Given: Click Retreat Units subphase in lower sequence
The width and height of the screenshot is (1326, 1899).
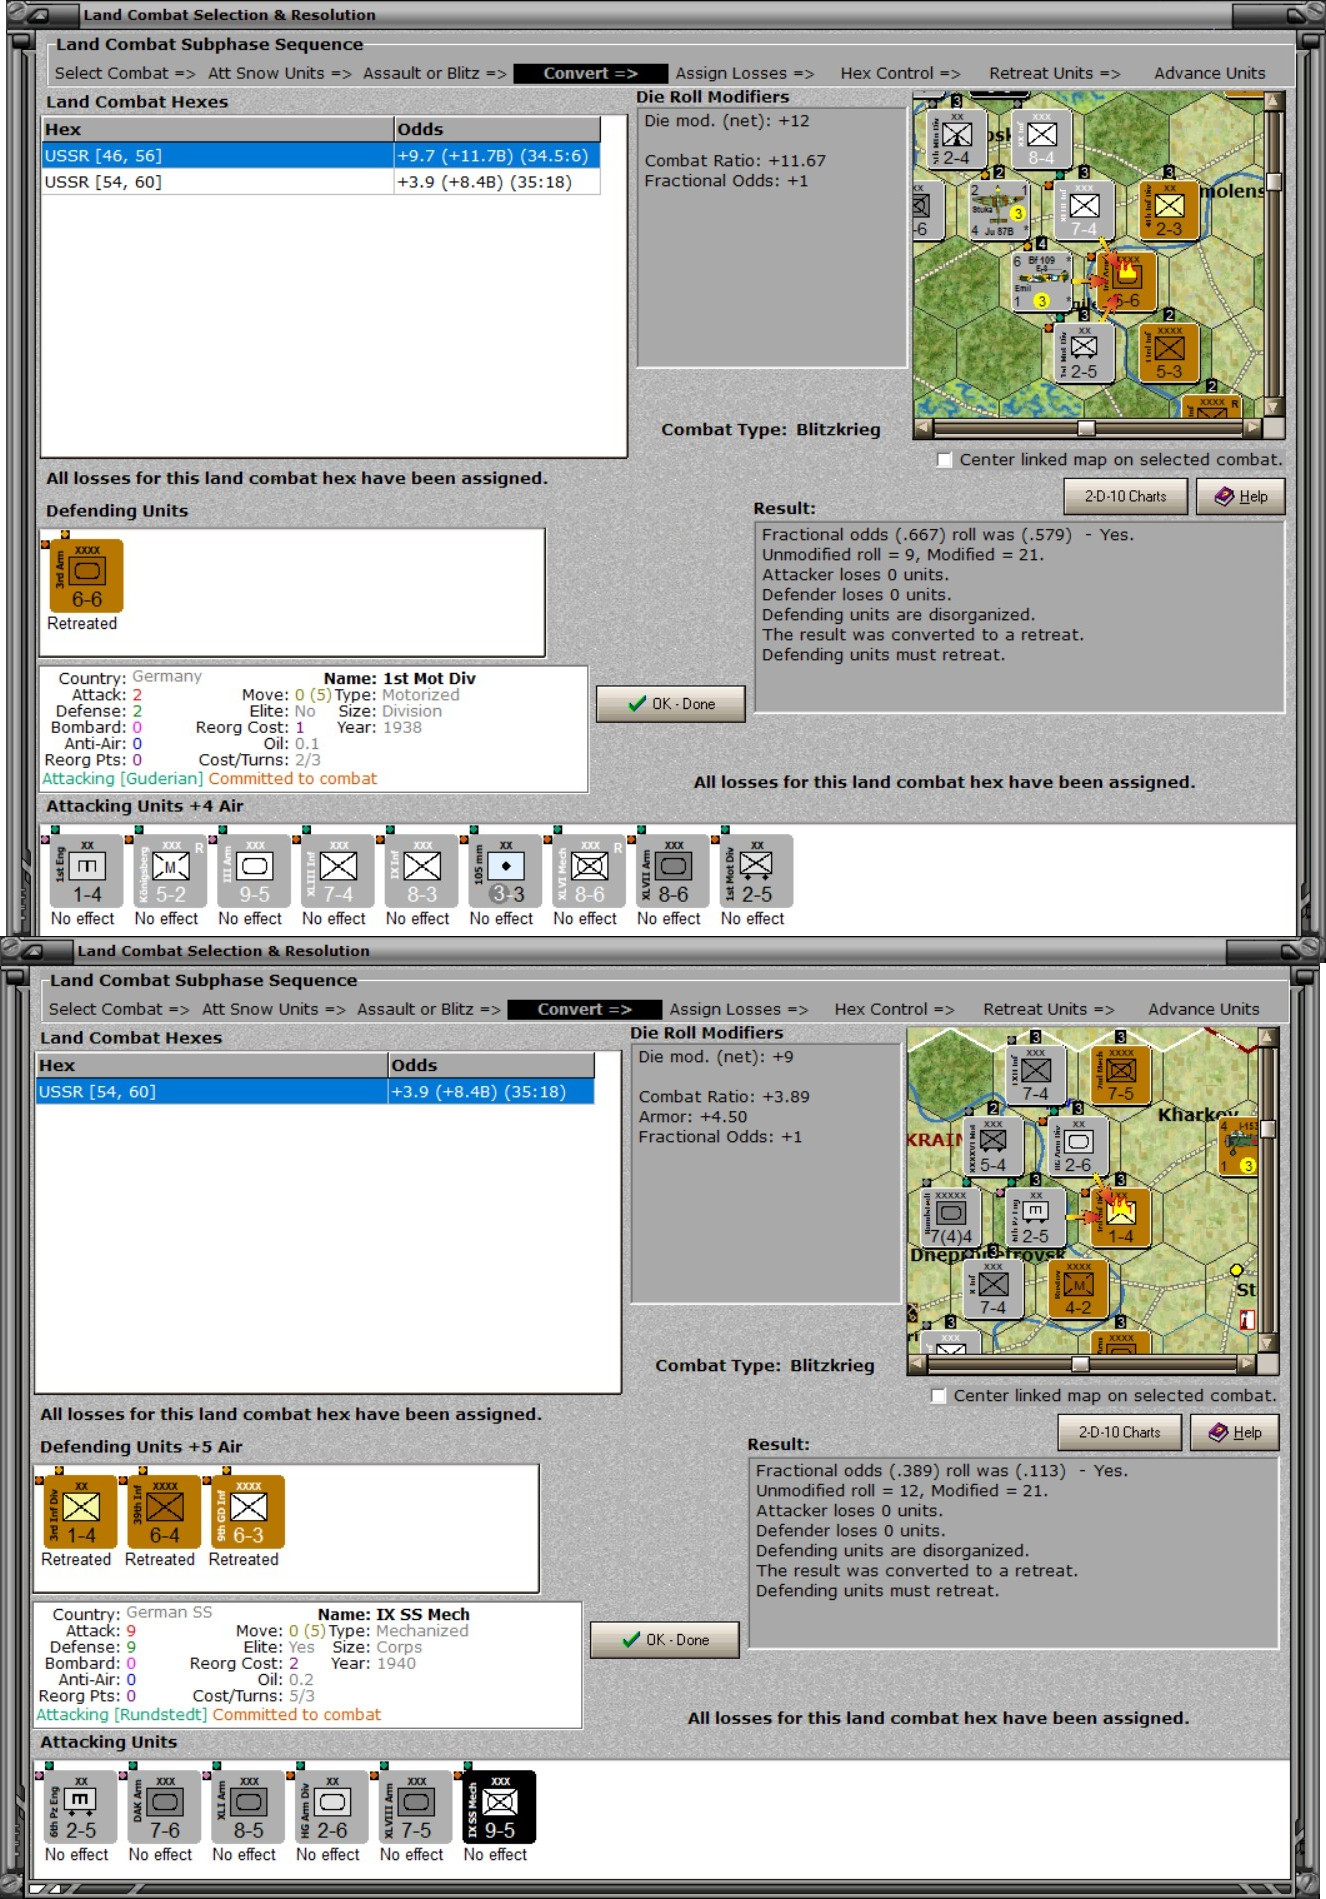Looking at the screenshot, I should pyautogui.click(x=1048, y=1009).
